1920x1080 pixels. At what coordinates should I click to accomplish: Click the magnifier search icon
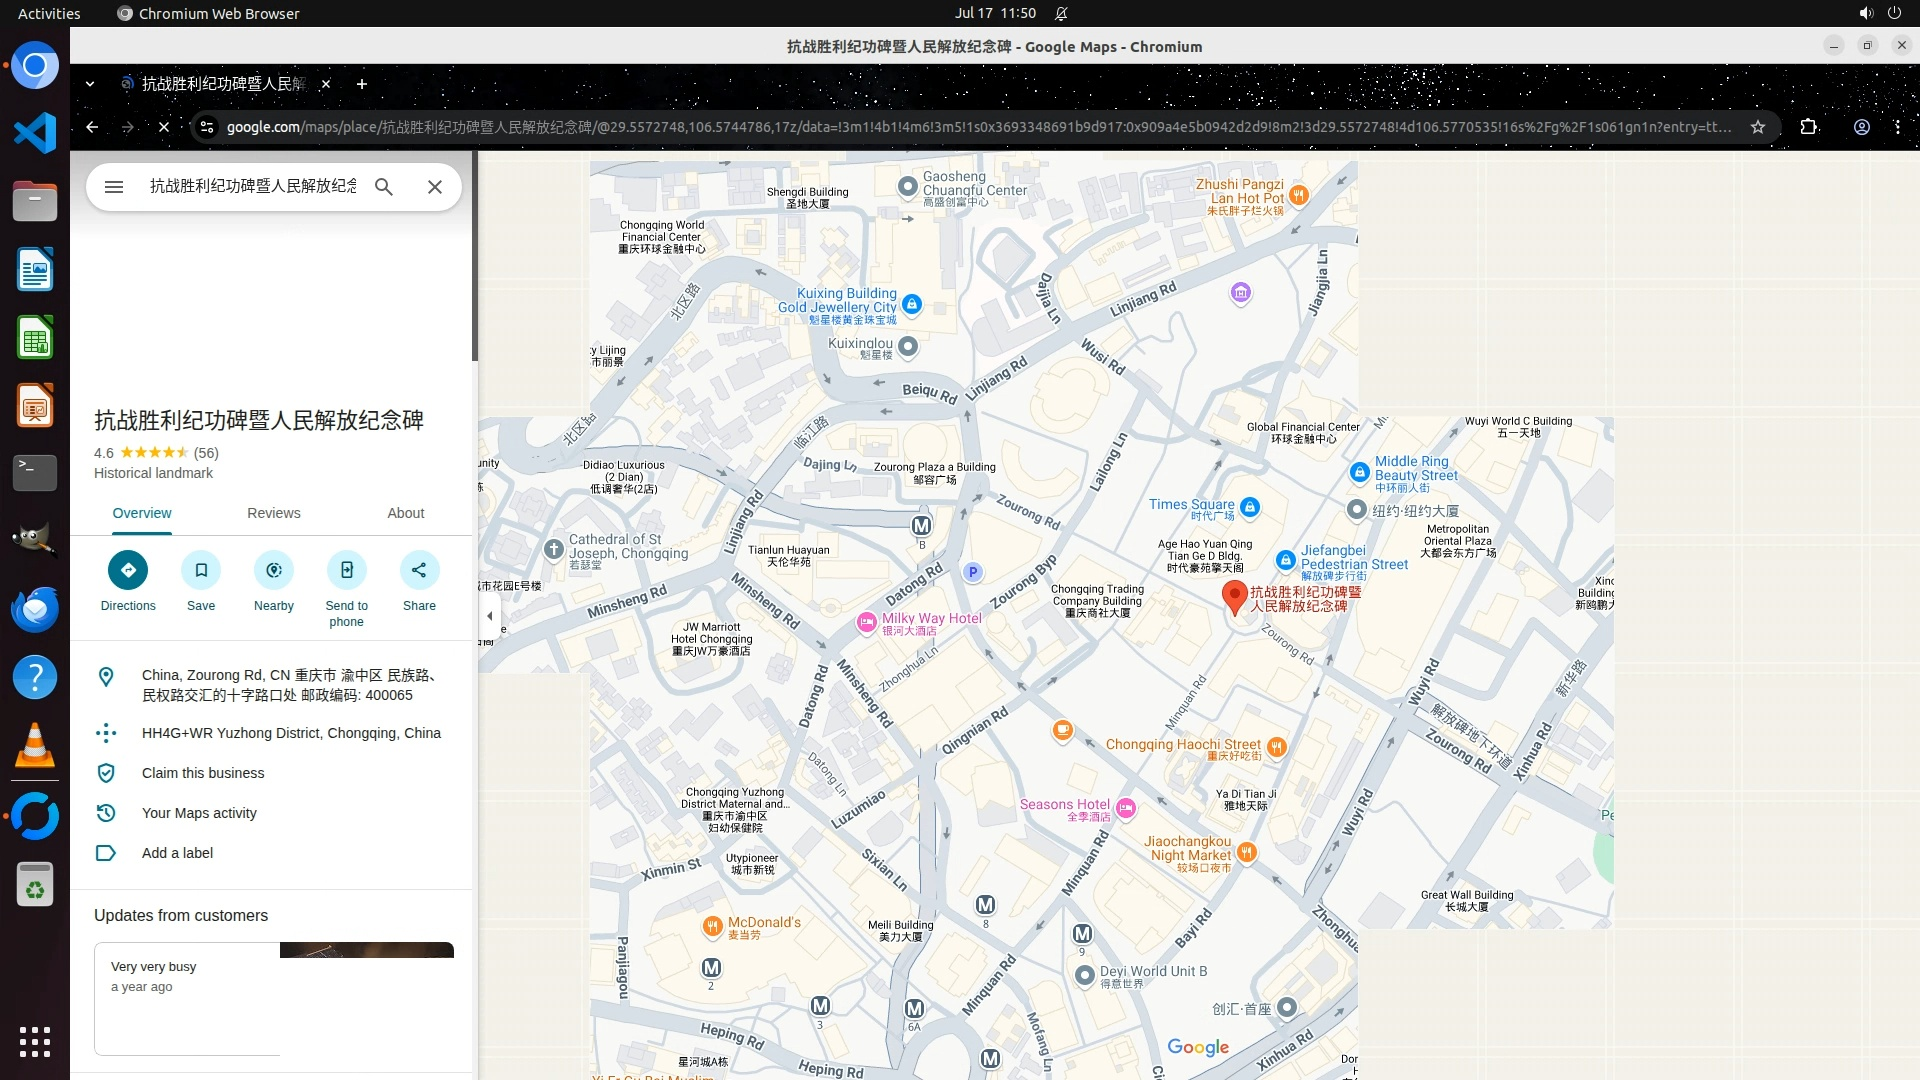(384, 187)
